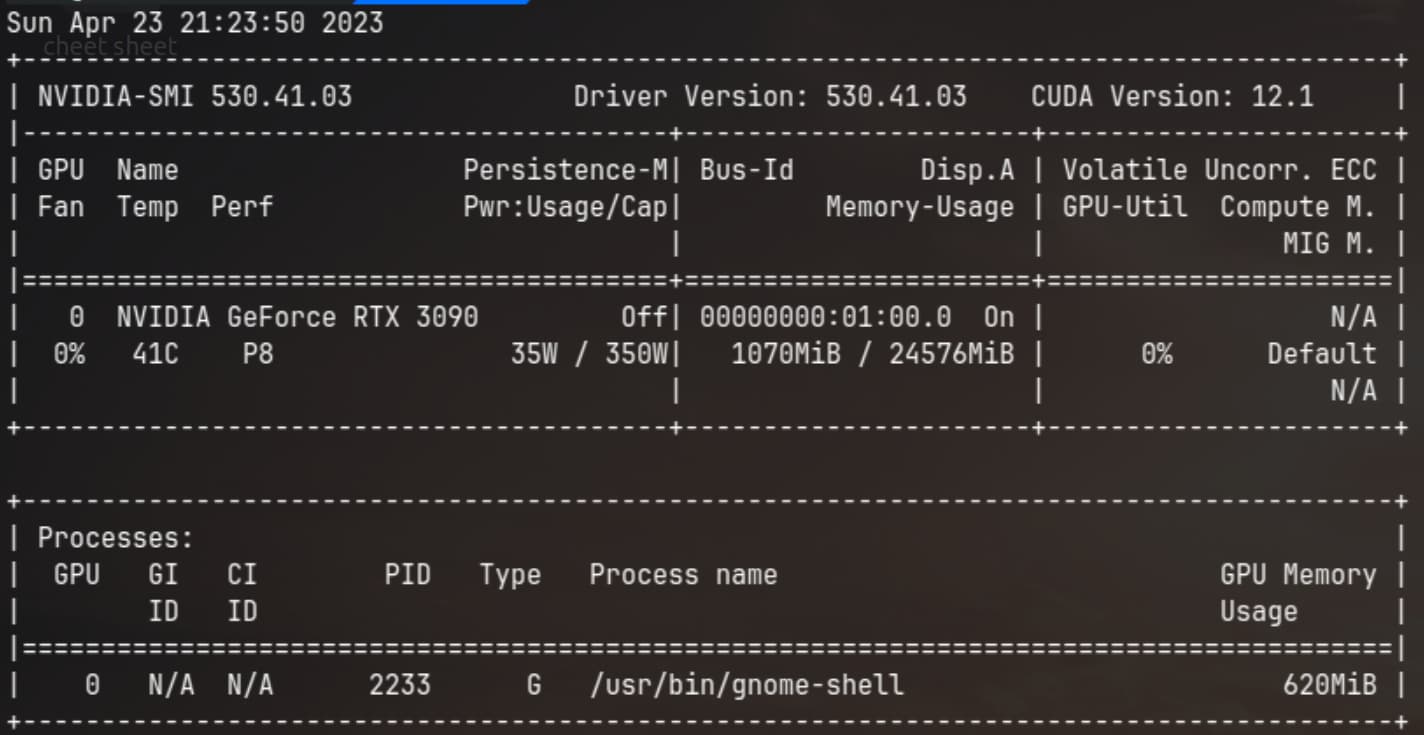The width and height of the screenshot is (1424, 735).
Task: Click the timestamp Sun Apr 23 21:23:50 2023
Action: pos(195,22)
